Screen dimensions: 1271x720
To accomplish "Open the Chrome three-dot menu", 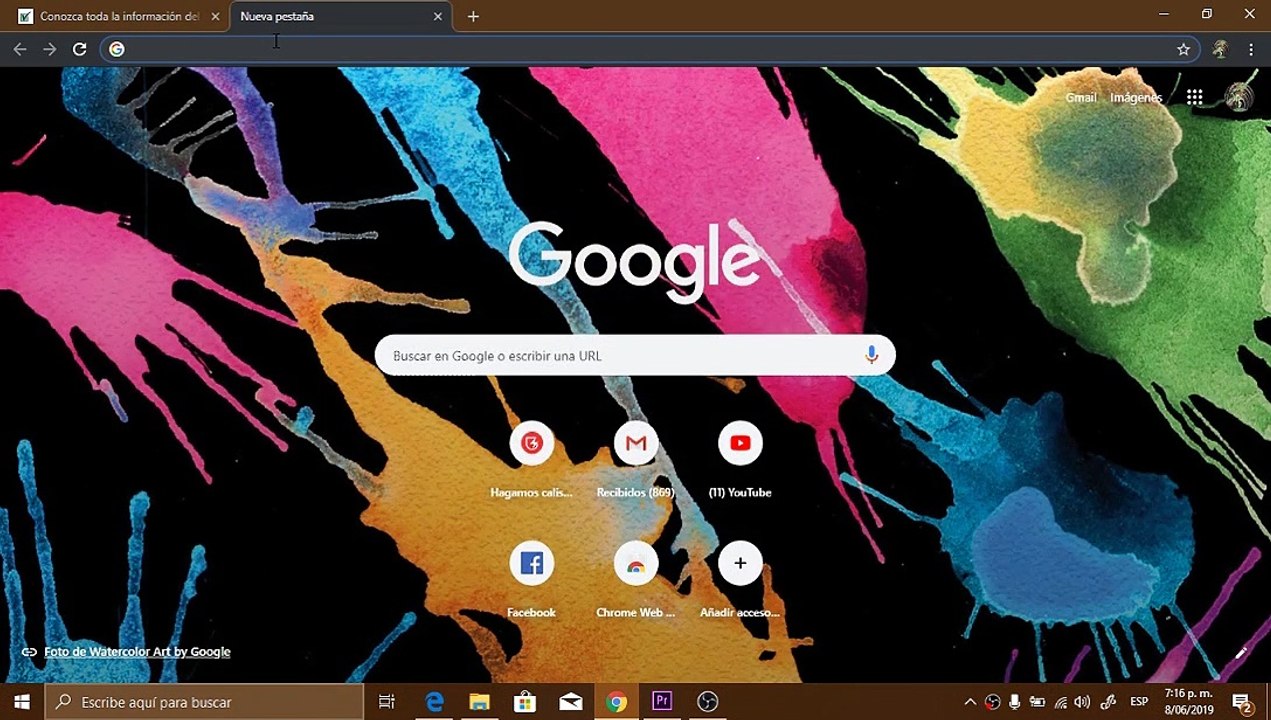I will (1250, 49).
